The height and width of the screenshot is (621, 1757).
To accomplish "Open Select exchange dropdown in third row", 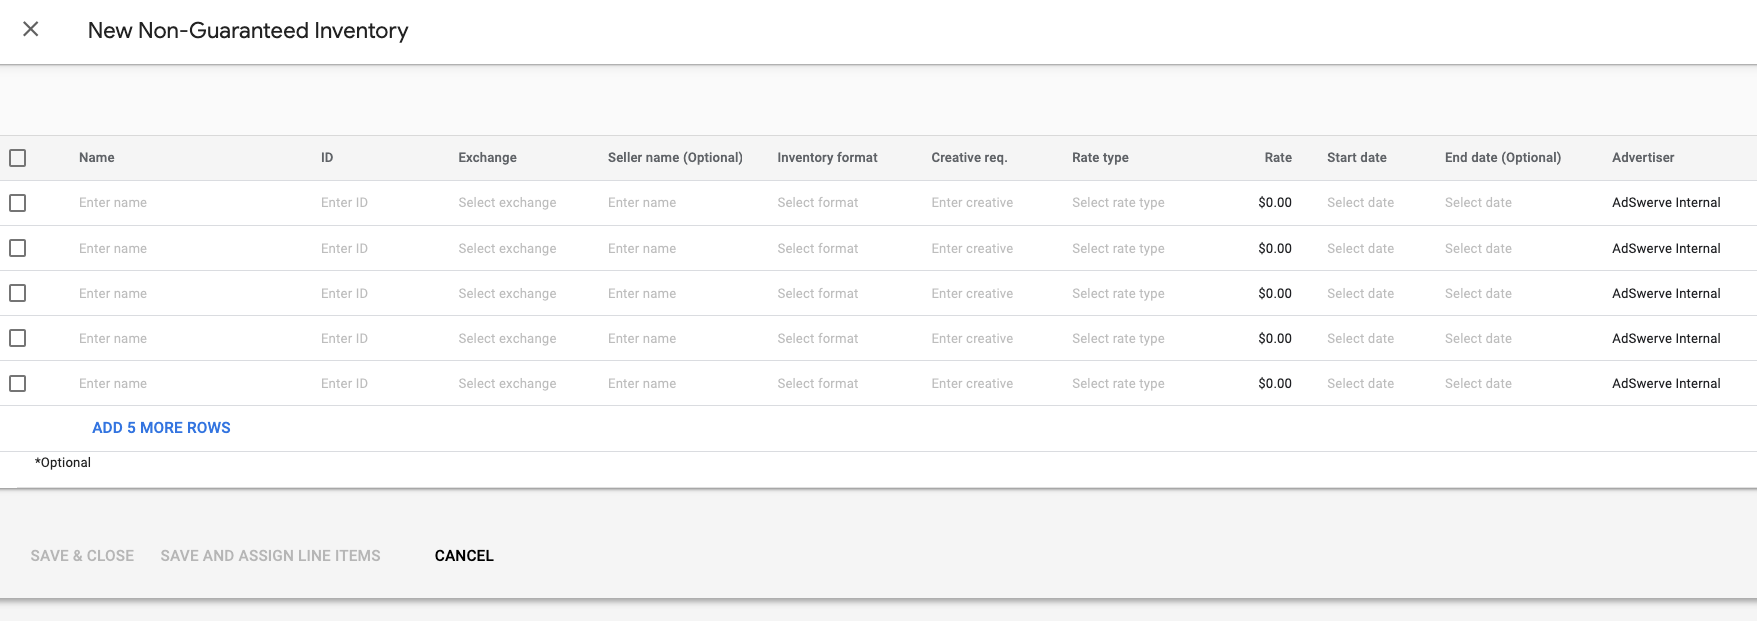I will (507, 293).
